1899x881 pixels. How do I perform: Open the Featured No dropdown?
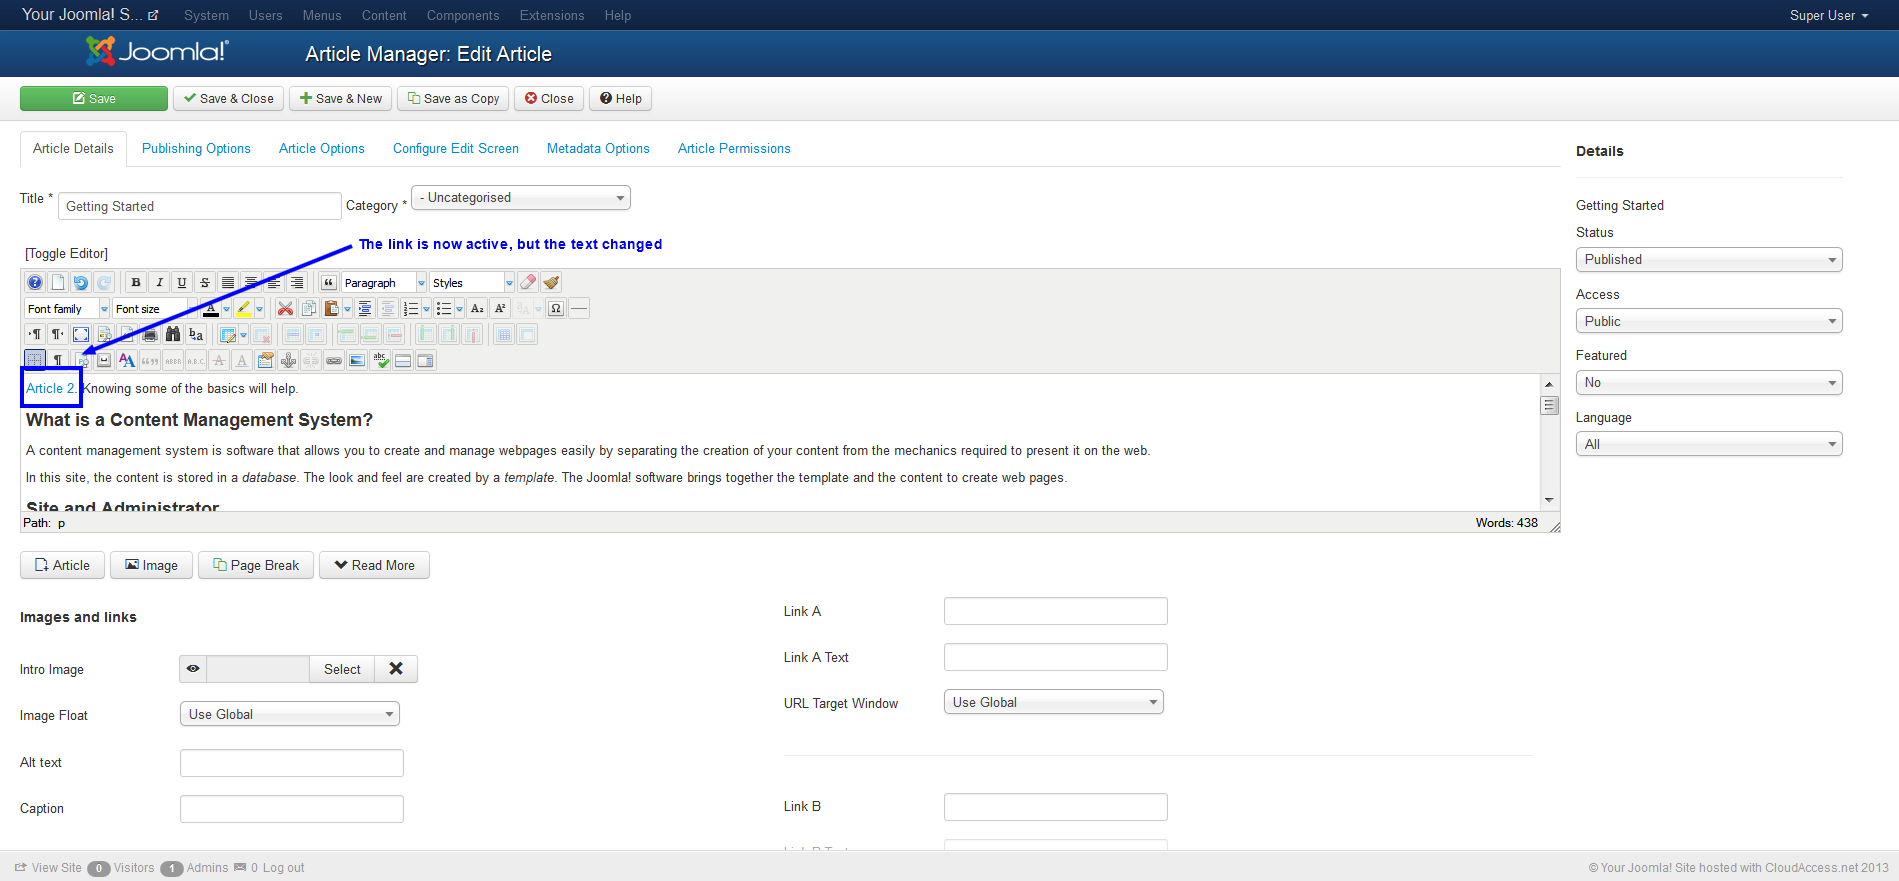pyautogui.click(x=1709, y=383)
